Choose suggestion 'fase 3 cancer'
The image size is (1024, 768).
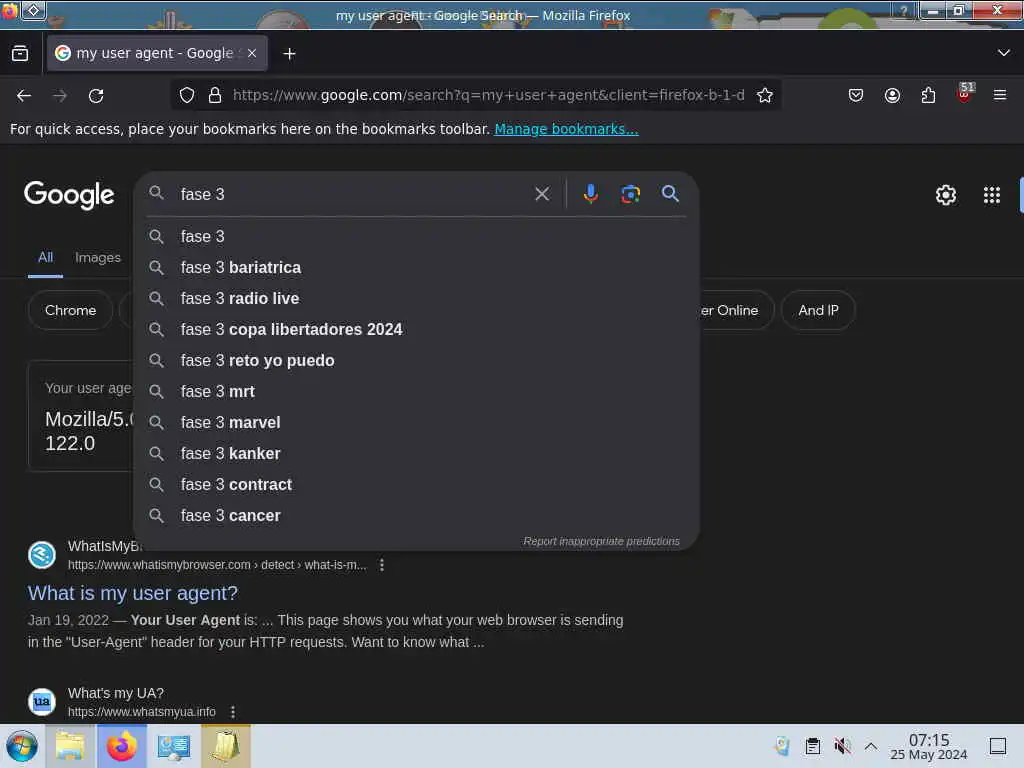click(x=416, y=516)
